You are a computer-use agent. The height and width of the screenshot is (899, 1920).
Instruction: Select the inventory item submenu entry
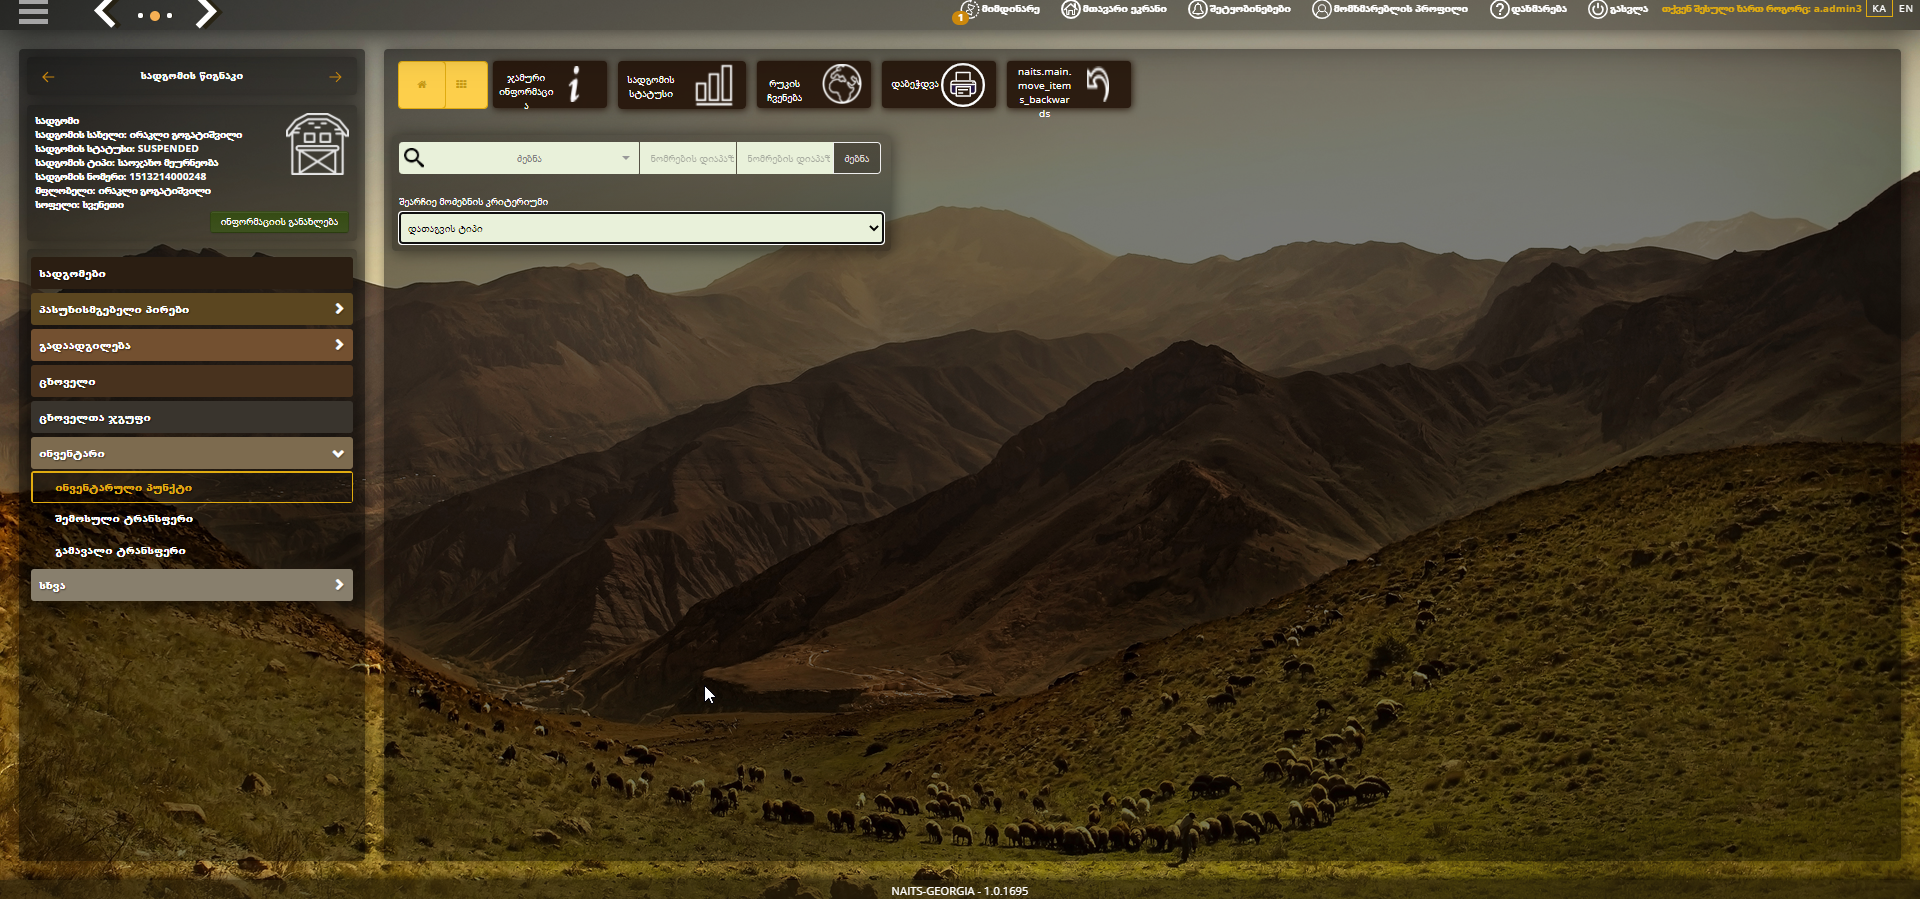click(x=192, y=488)
